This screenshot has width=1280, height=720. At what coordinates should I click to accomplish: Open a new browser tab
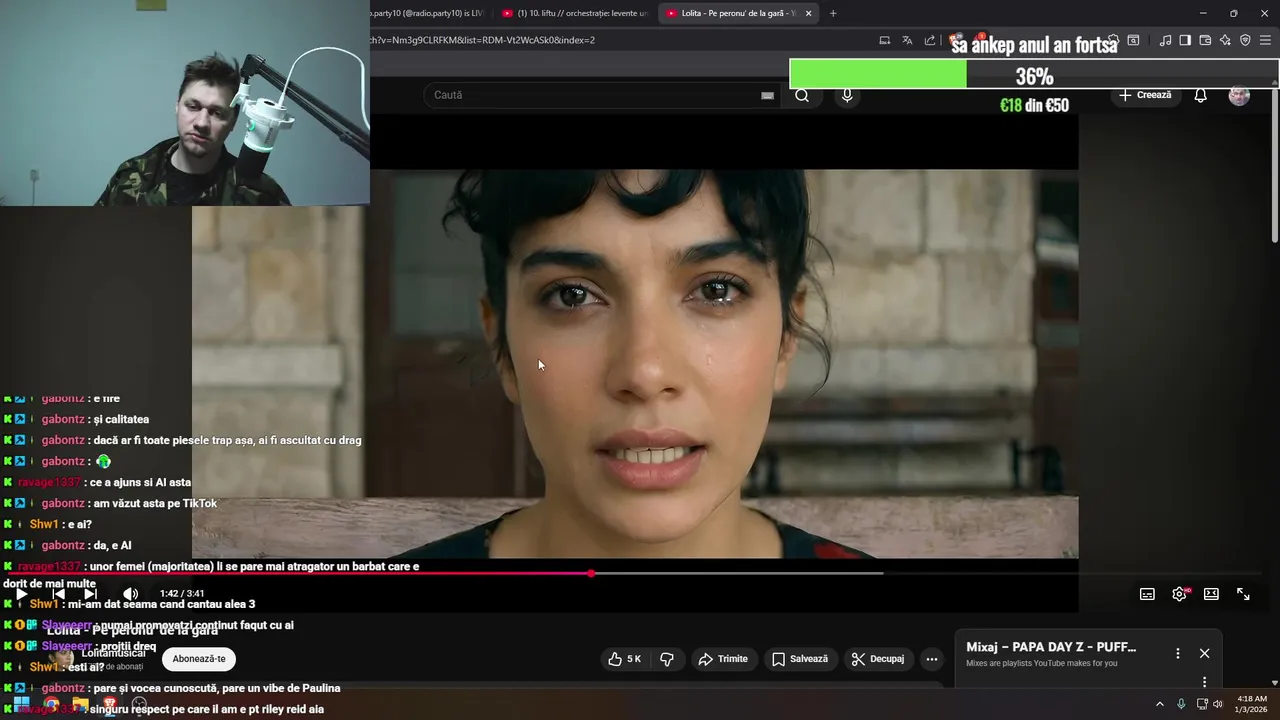pyautogui.click(x=833, y=13)
